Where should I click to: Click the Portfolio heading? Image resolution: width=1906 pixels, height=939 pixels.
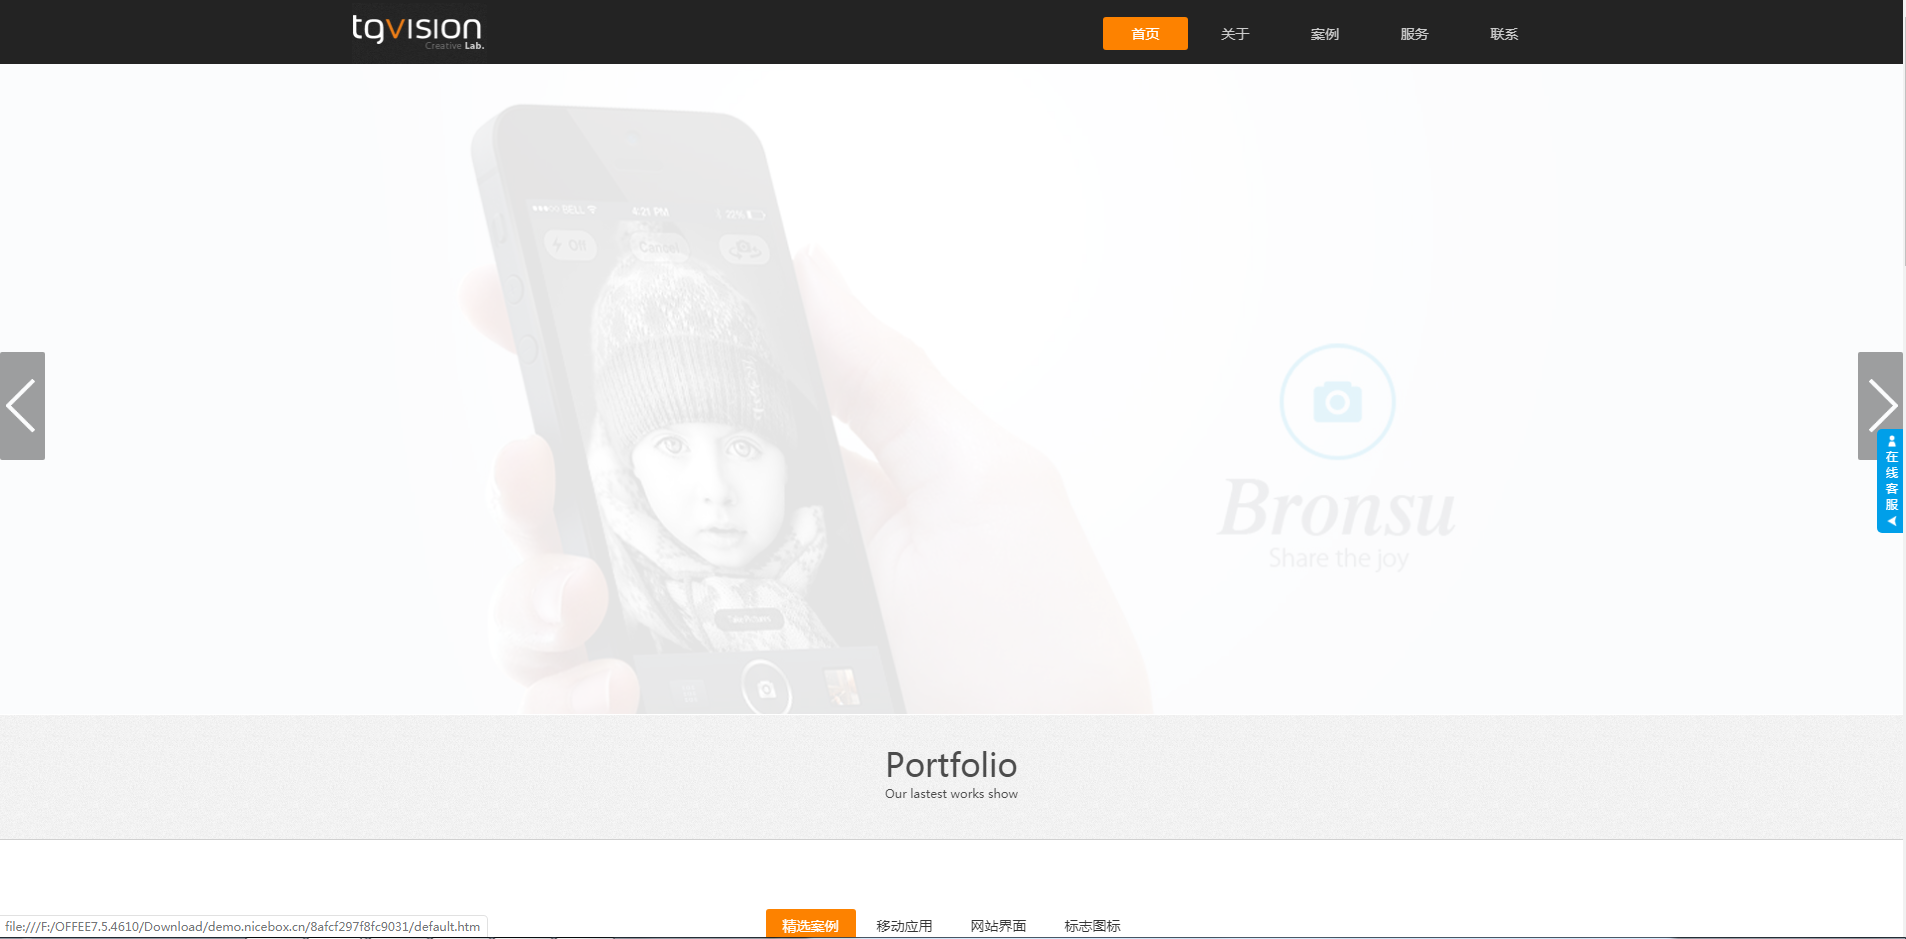tap(951, 765)
